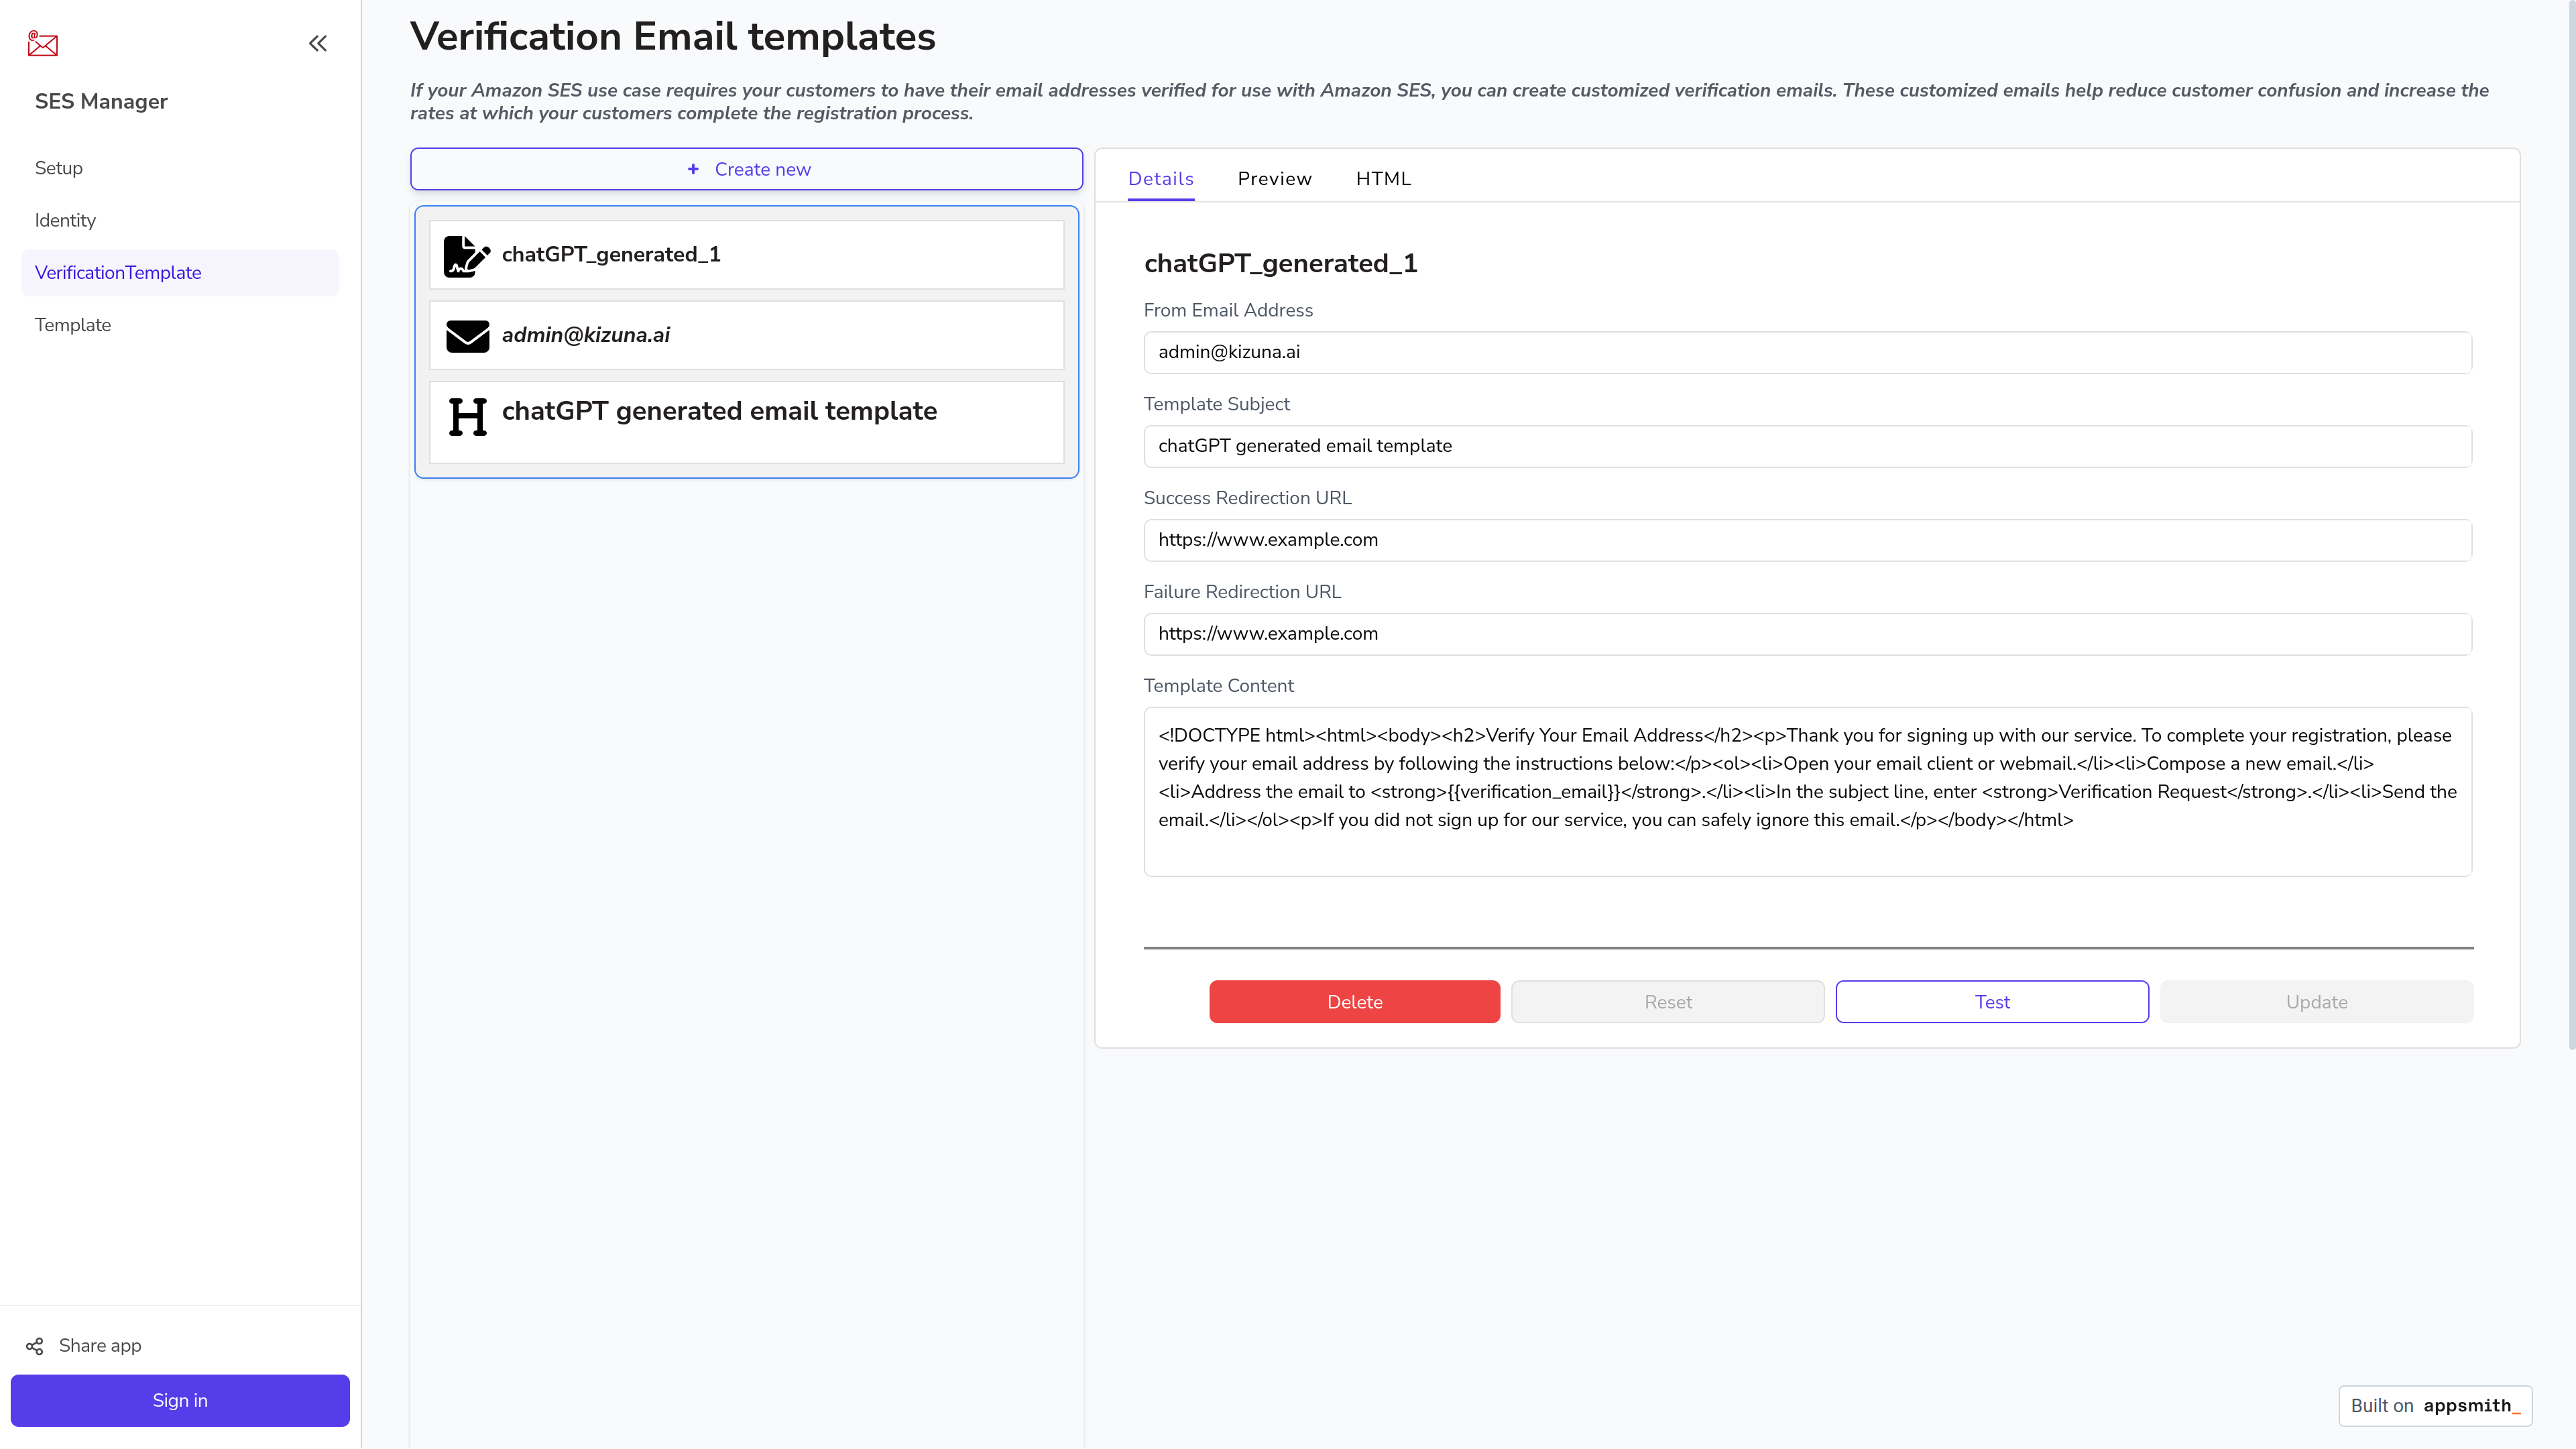Viewport: 2576px width, 1449px height.
Task: Open the Identity page
Action: 65,220
